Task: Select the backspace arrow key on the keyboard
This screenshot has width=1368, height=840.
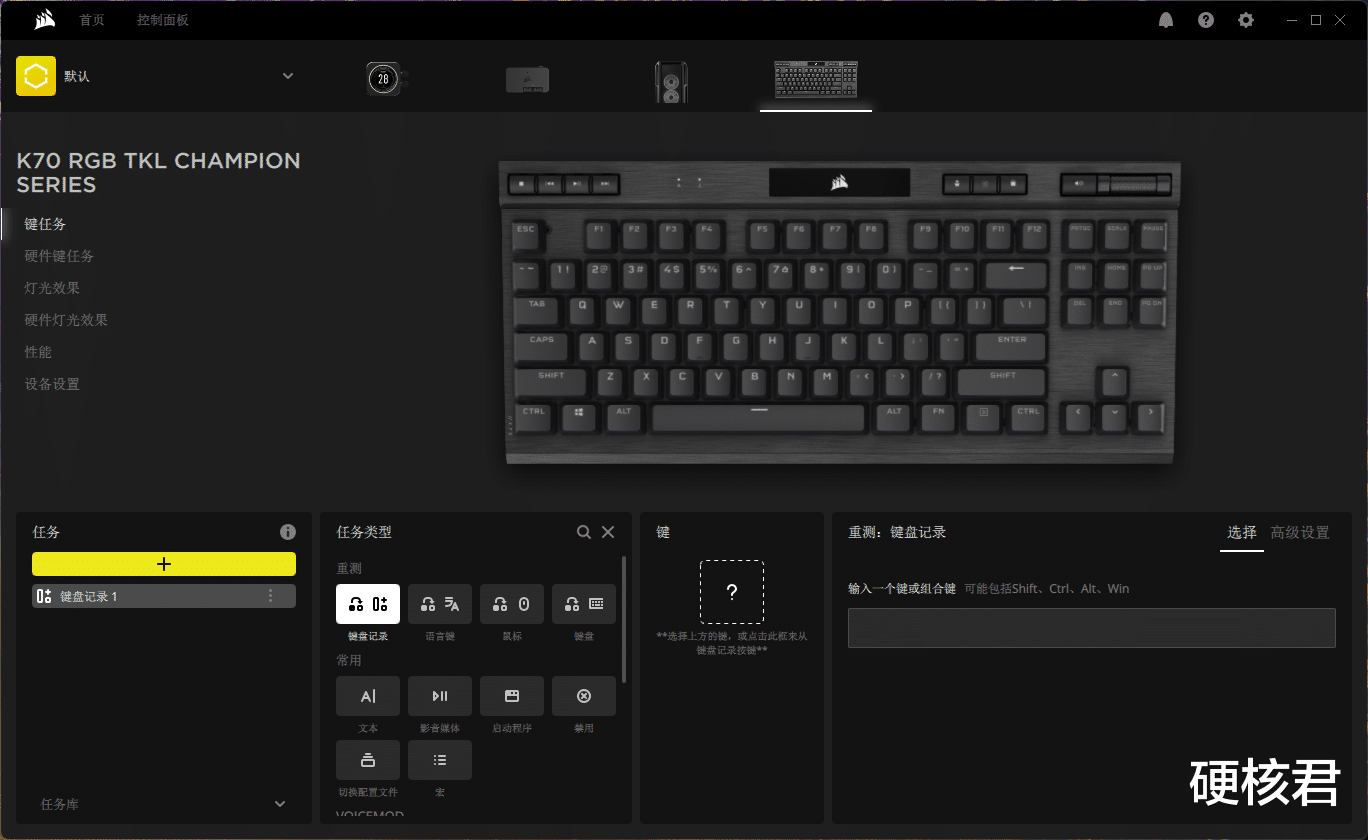Action: (1016, 274)
